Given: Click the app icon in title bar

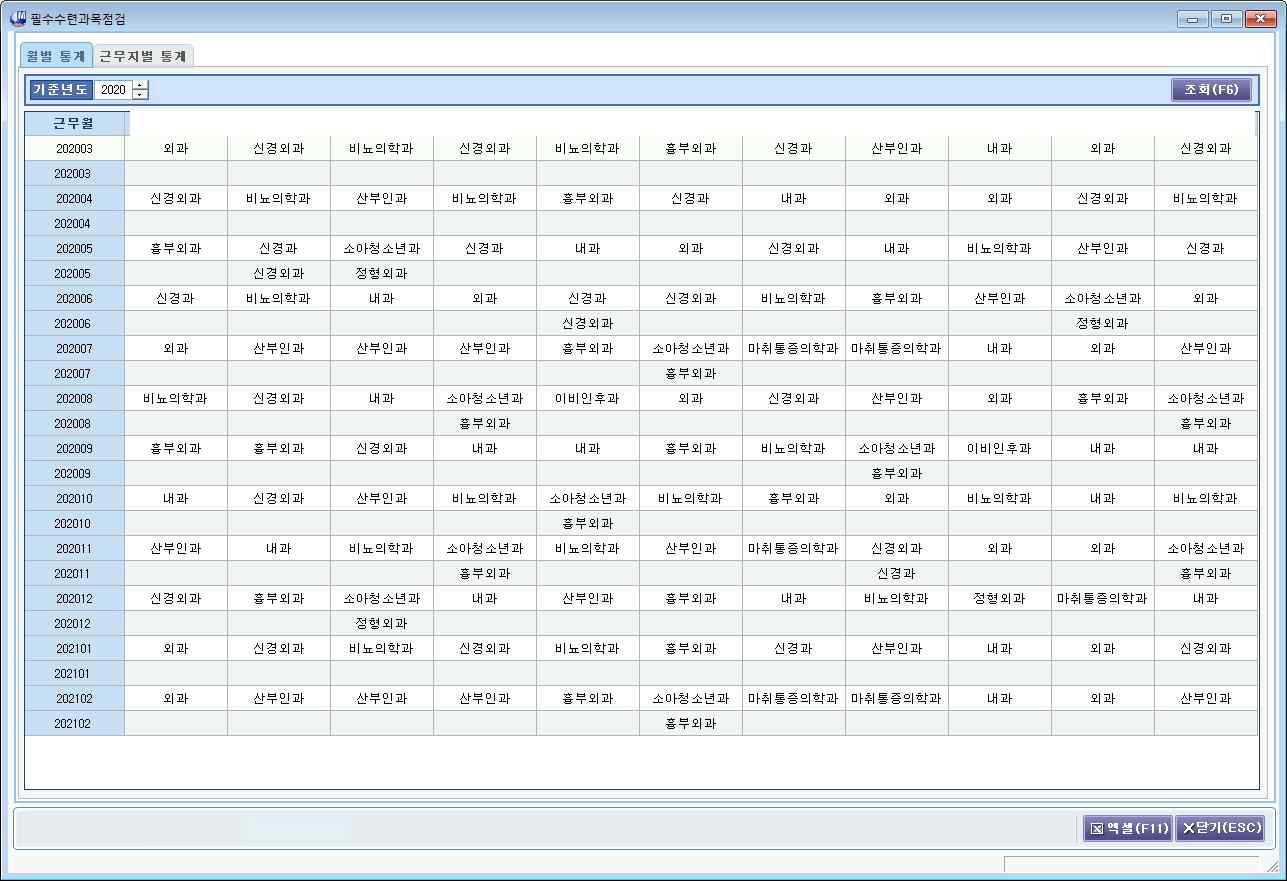Looking at the screenshot, I should pyautogui.click(x=17, y=18).
